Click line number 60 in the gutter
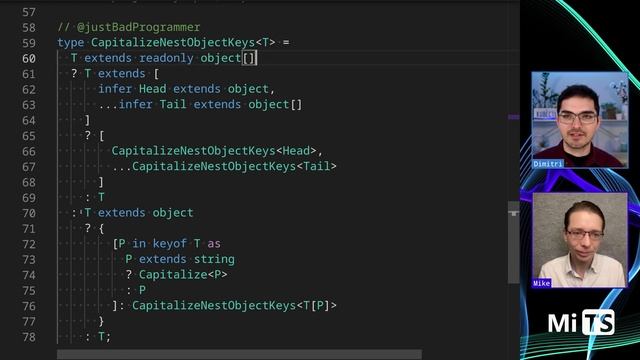The height and width of the screenshot is (360, 640). point(29,59)
